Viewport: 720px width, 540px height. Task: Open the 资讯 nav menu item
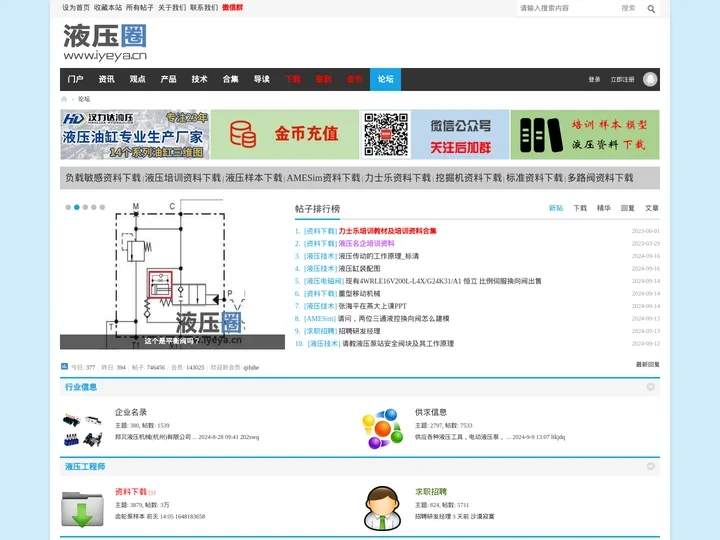[x=107, y=79]
